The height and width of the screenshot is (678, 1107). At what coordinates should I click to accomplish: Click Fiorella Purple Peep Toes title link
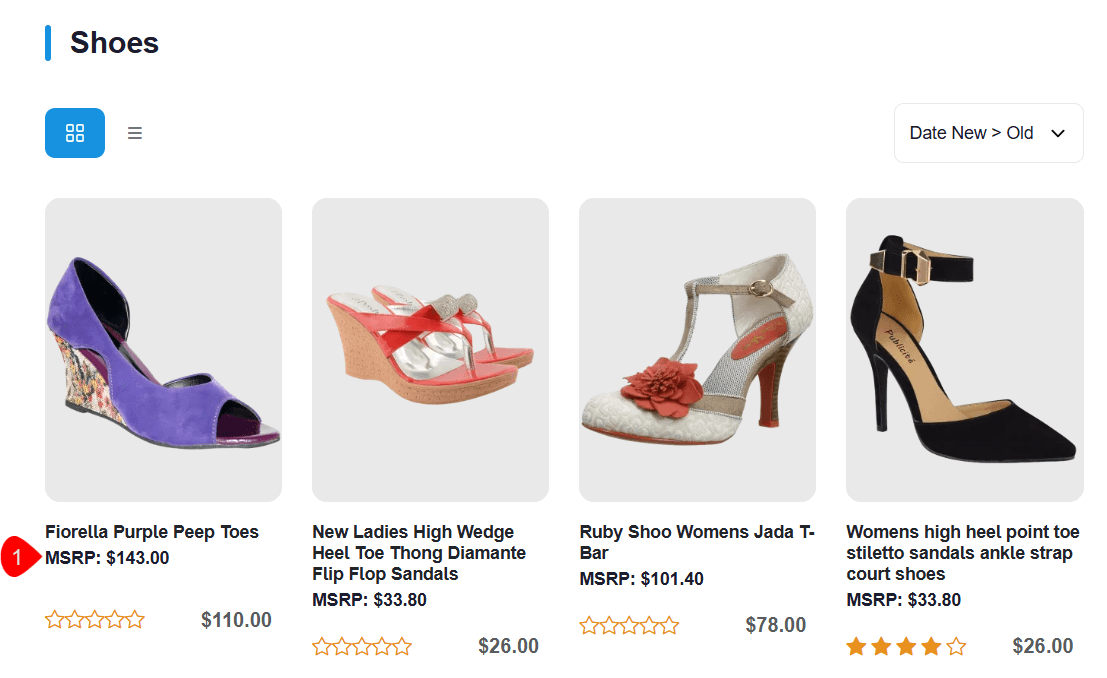tap(152, 532)
